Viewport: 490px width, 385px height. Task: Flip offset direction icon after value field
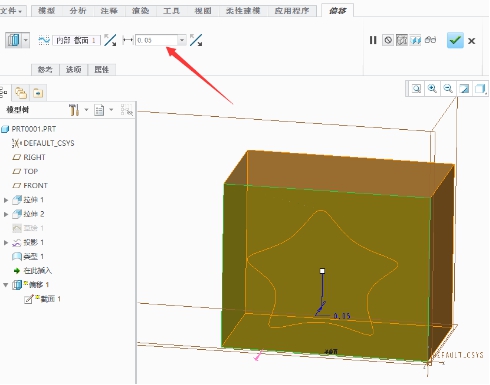[x=196, y=40]
